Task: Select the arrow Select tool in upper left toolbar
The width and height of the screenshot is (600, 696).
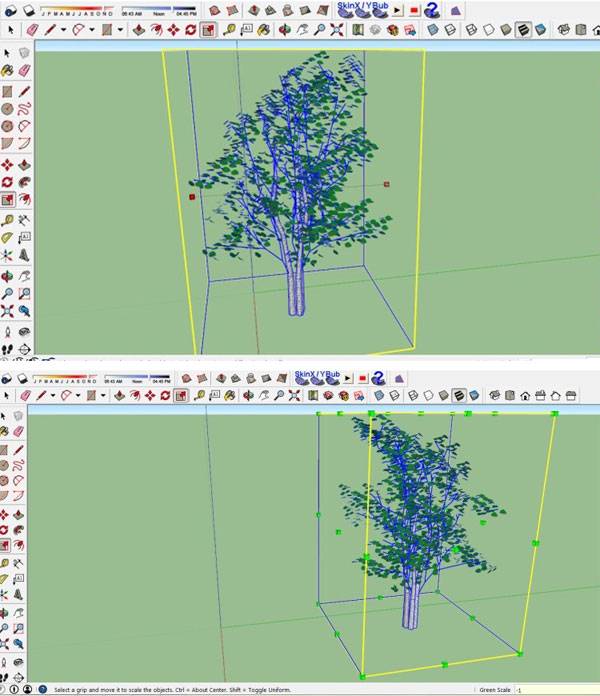Action: (x=8, y=53)
